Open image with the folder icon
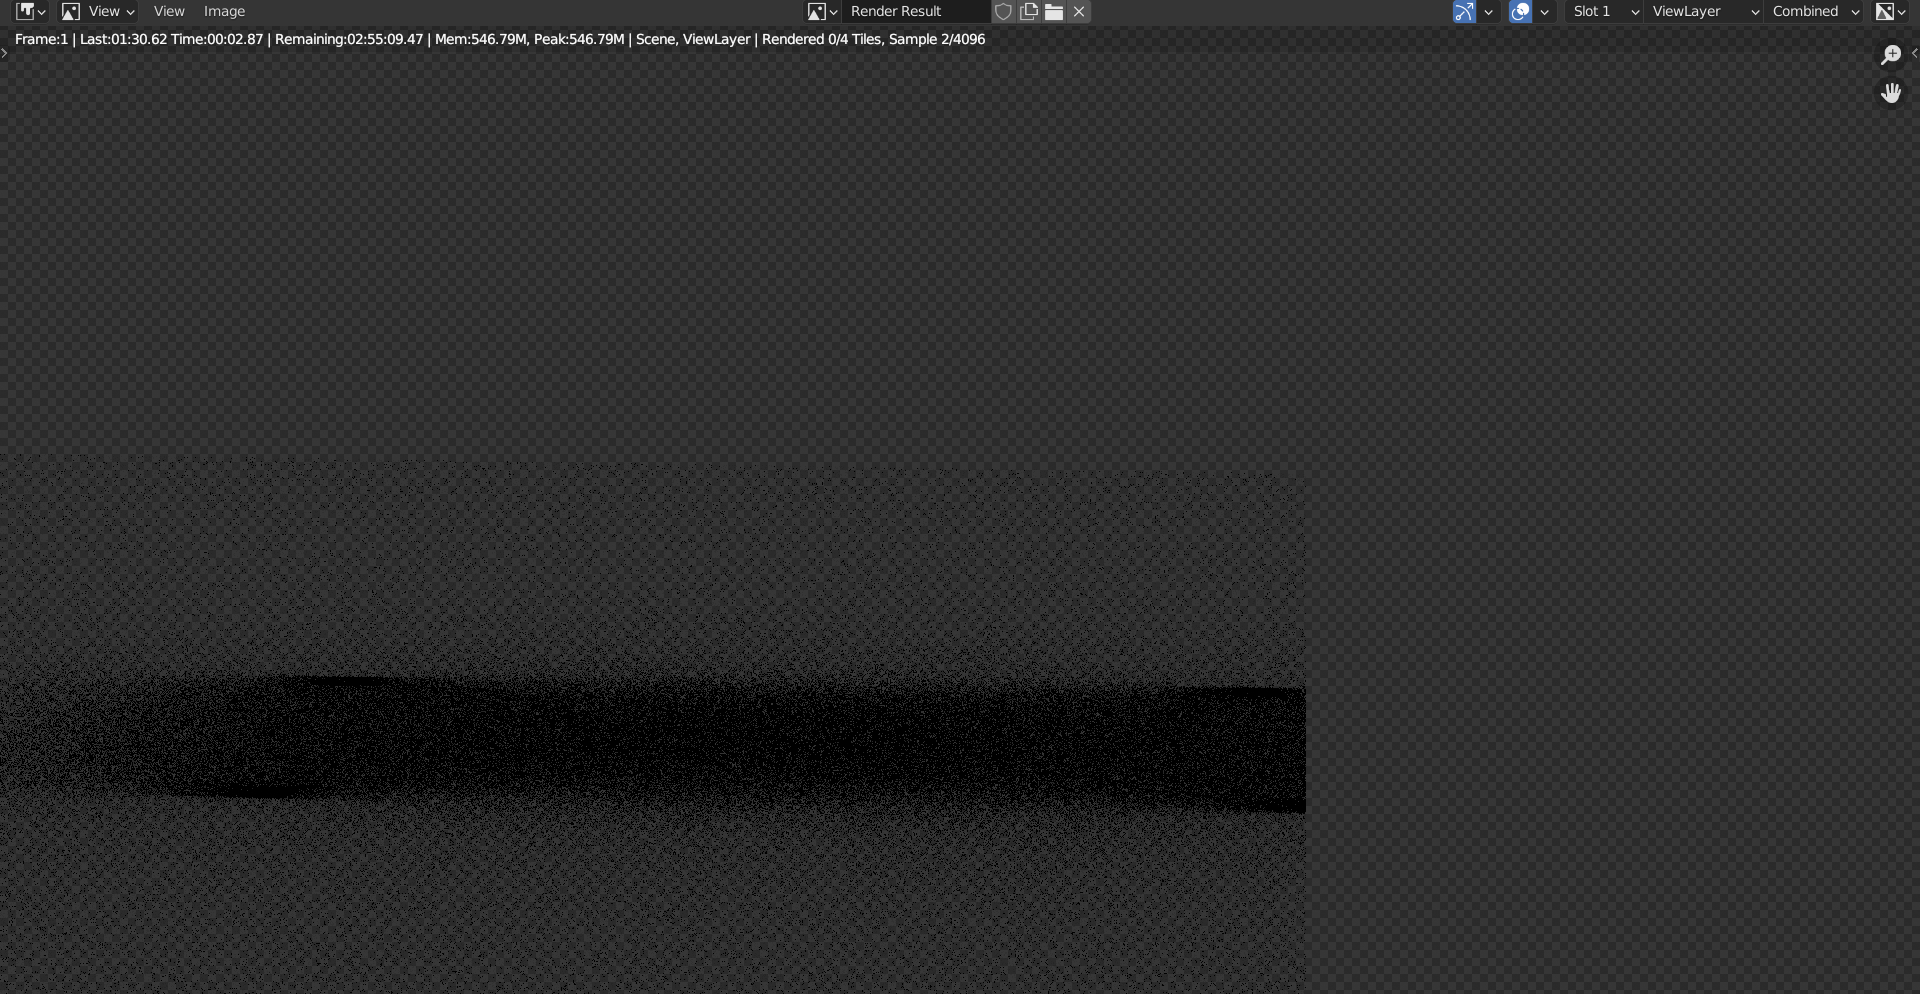 tap(1054, 11)
